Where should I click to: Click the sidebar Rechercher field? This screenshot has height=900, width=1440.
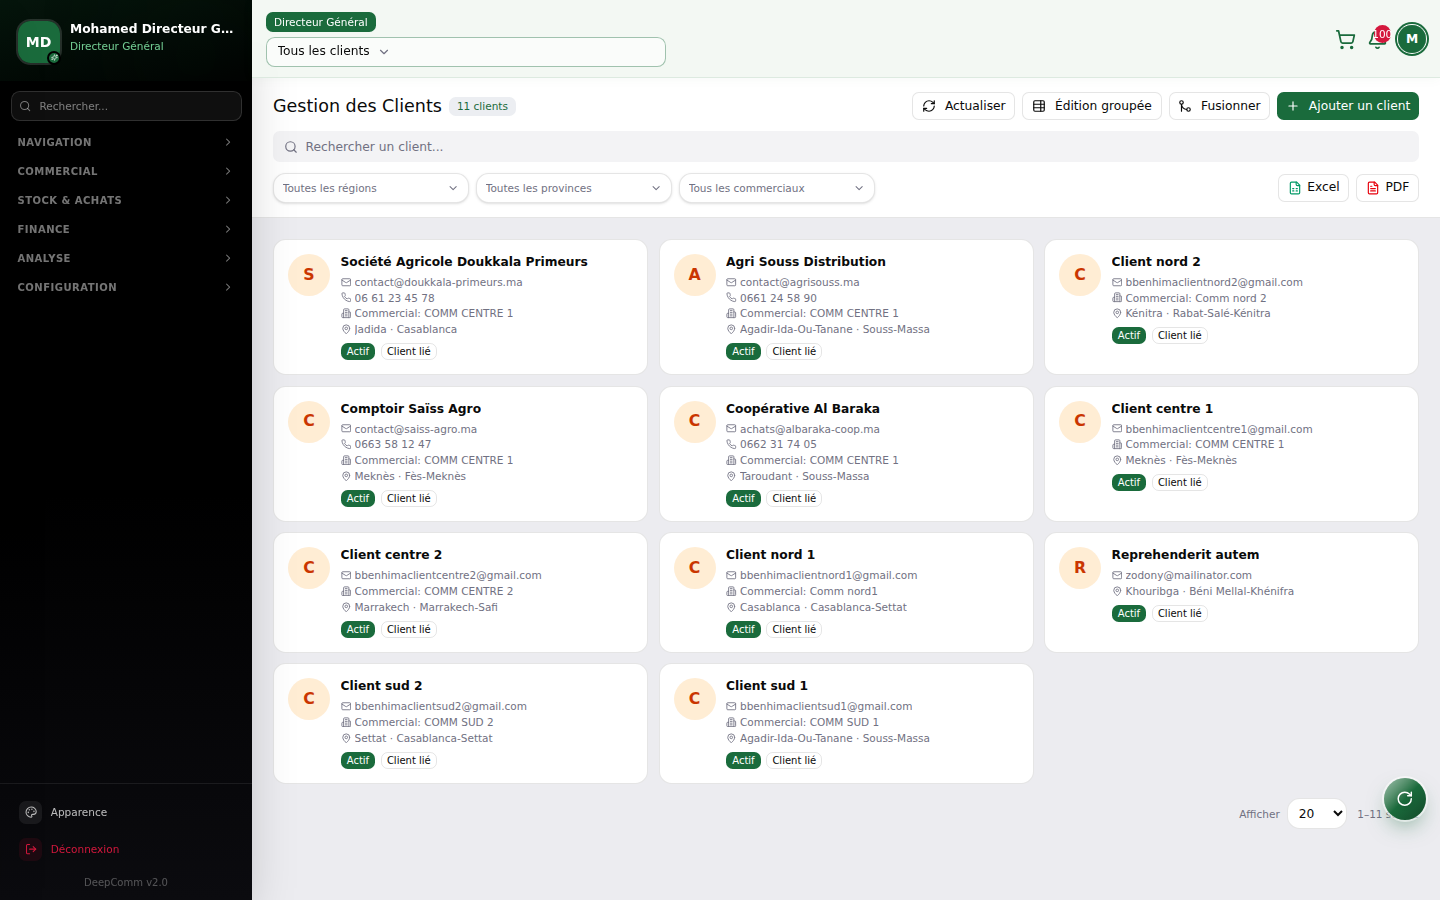pyautogui.click(x=126, y=106)
